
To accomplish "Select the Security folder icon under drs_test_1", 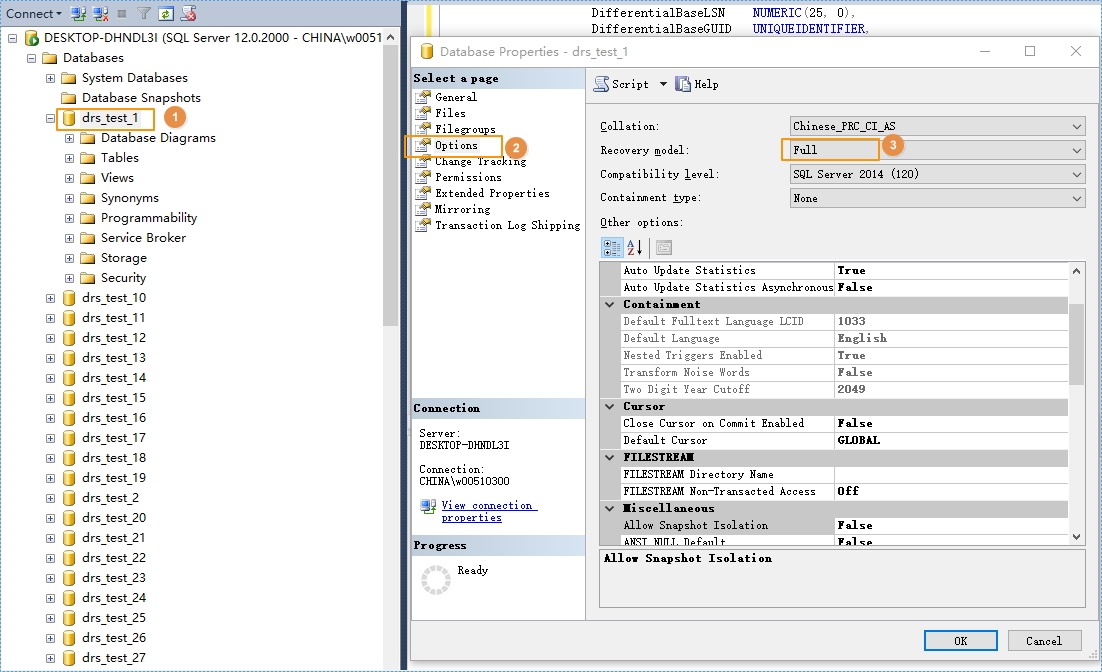I will (x=88, y=278).
